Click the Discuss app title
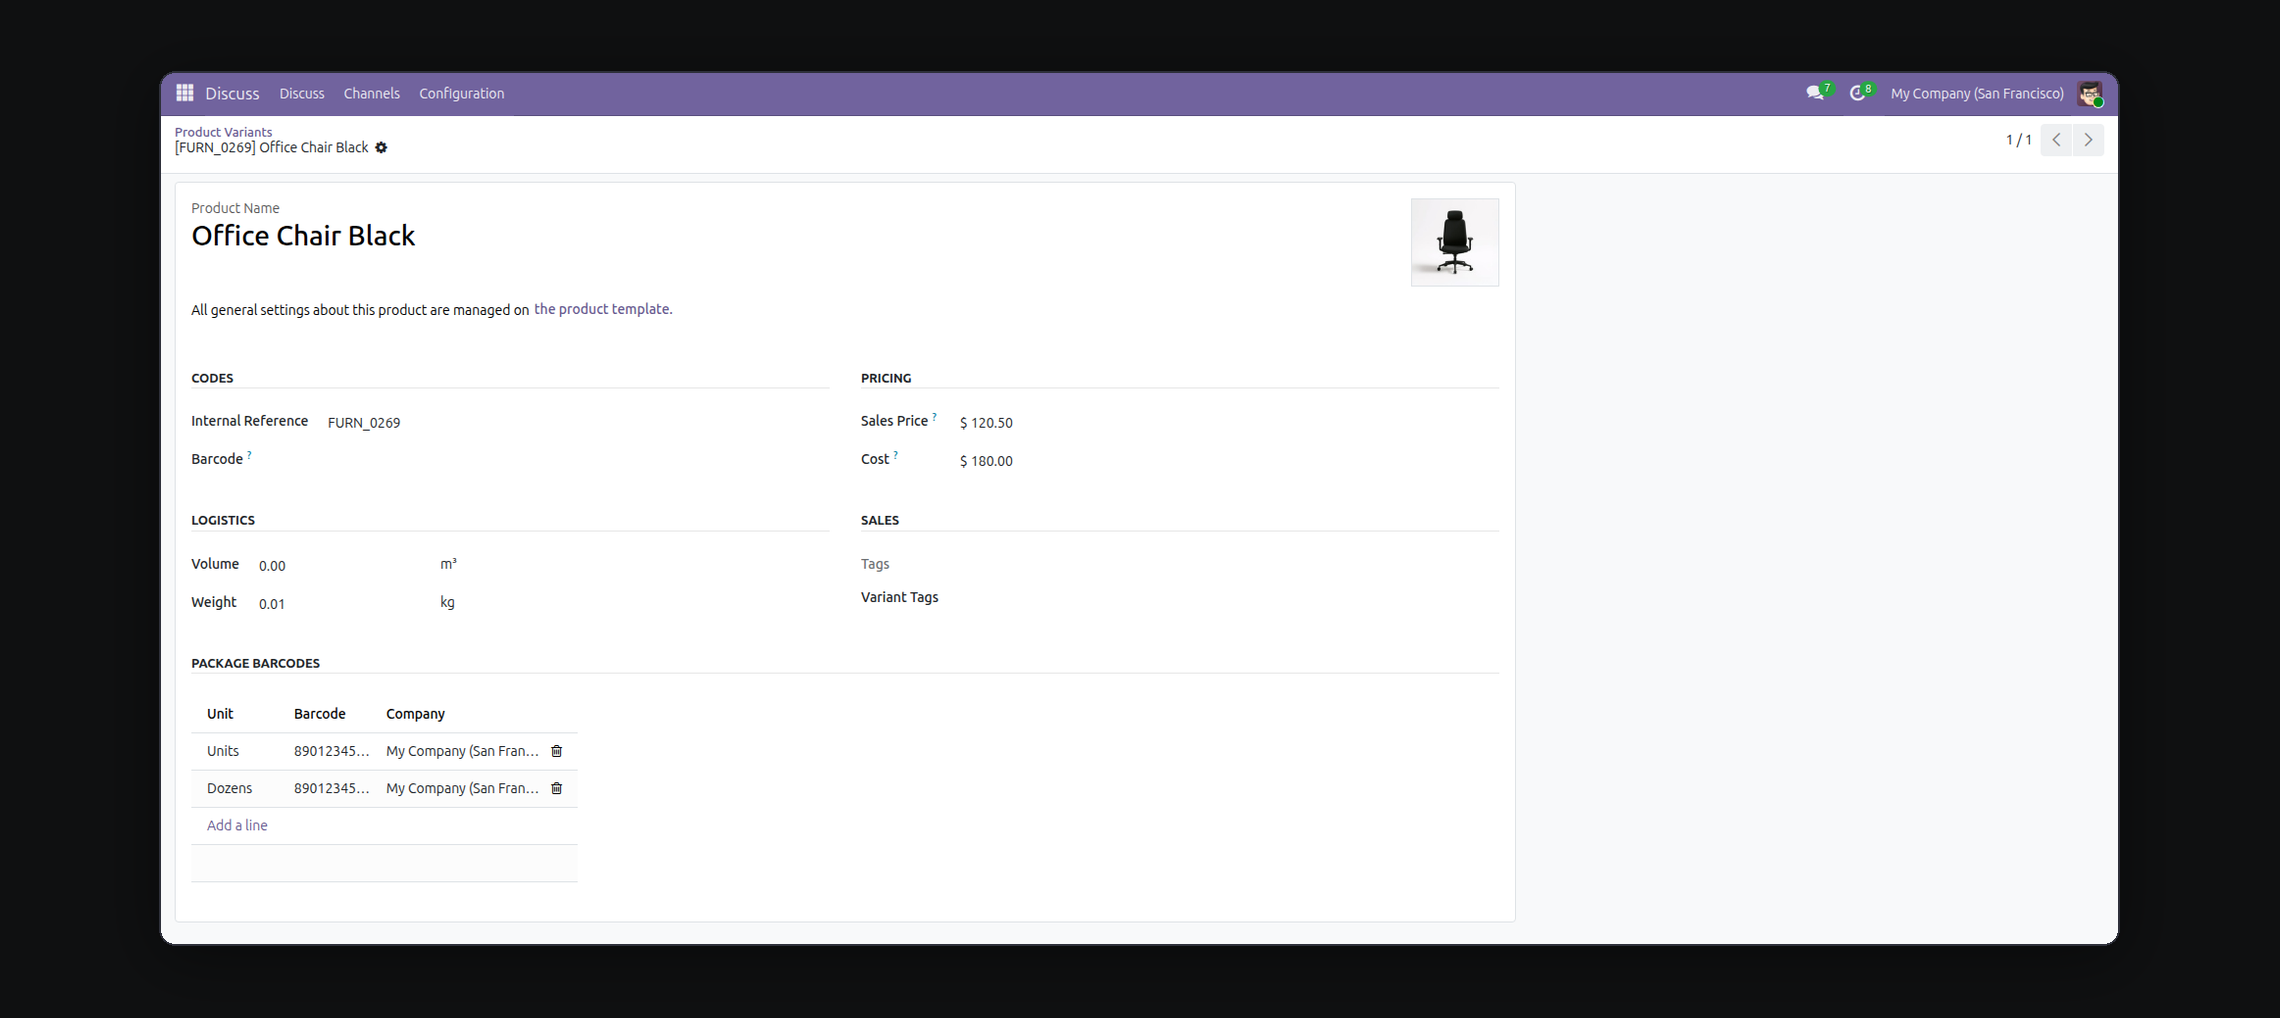The width and height of the screenshot is (2280, 1018). pyautogui.click(x=232, y=93)
